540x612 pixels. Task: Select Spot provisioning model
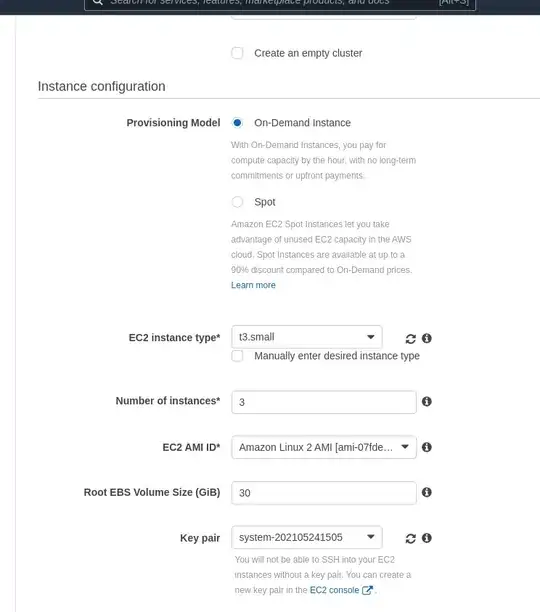click(237, 202)
